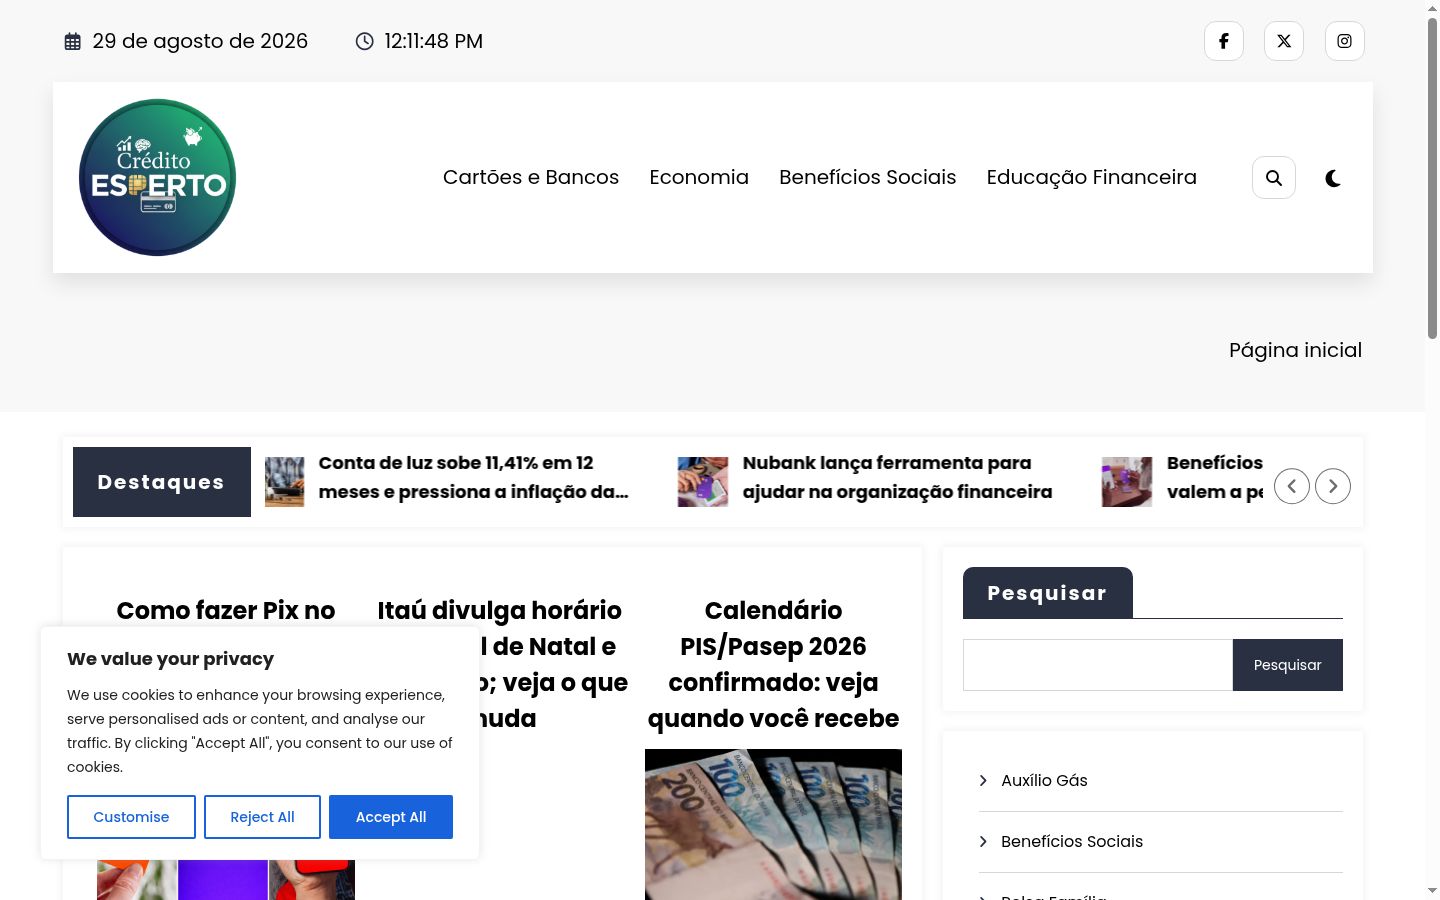Click the page vertical scrollbar thumb

click(x=1432, y=178)
